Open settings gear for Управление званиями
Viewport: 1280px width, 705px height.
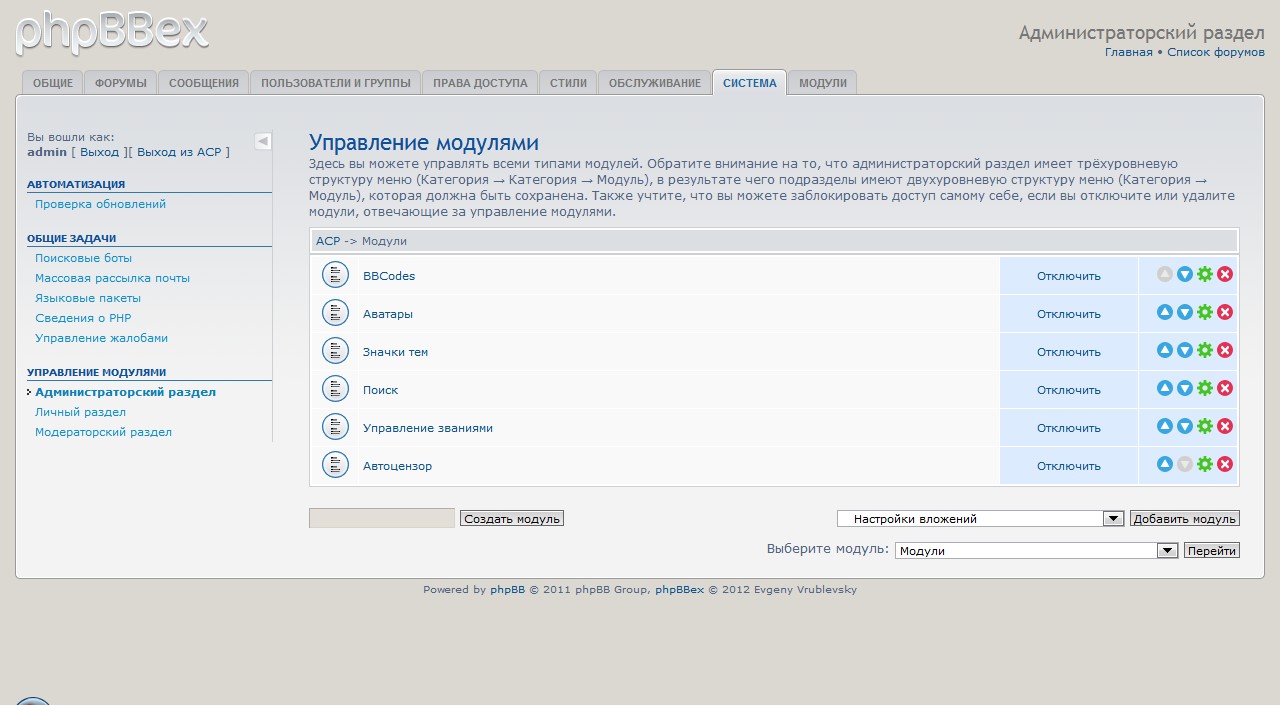(x=1204, y=426)
